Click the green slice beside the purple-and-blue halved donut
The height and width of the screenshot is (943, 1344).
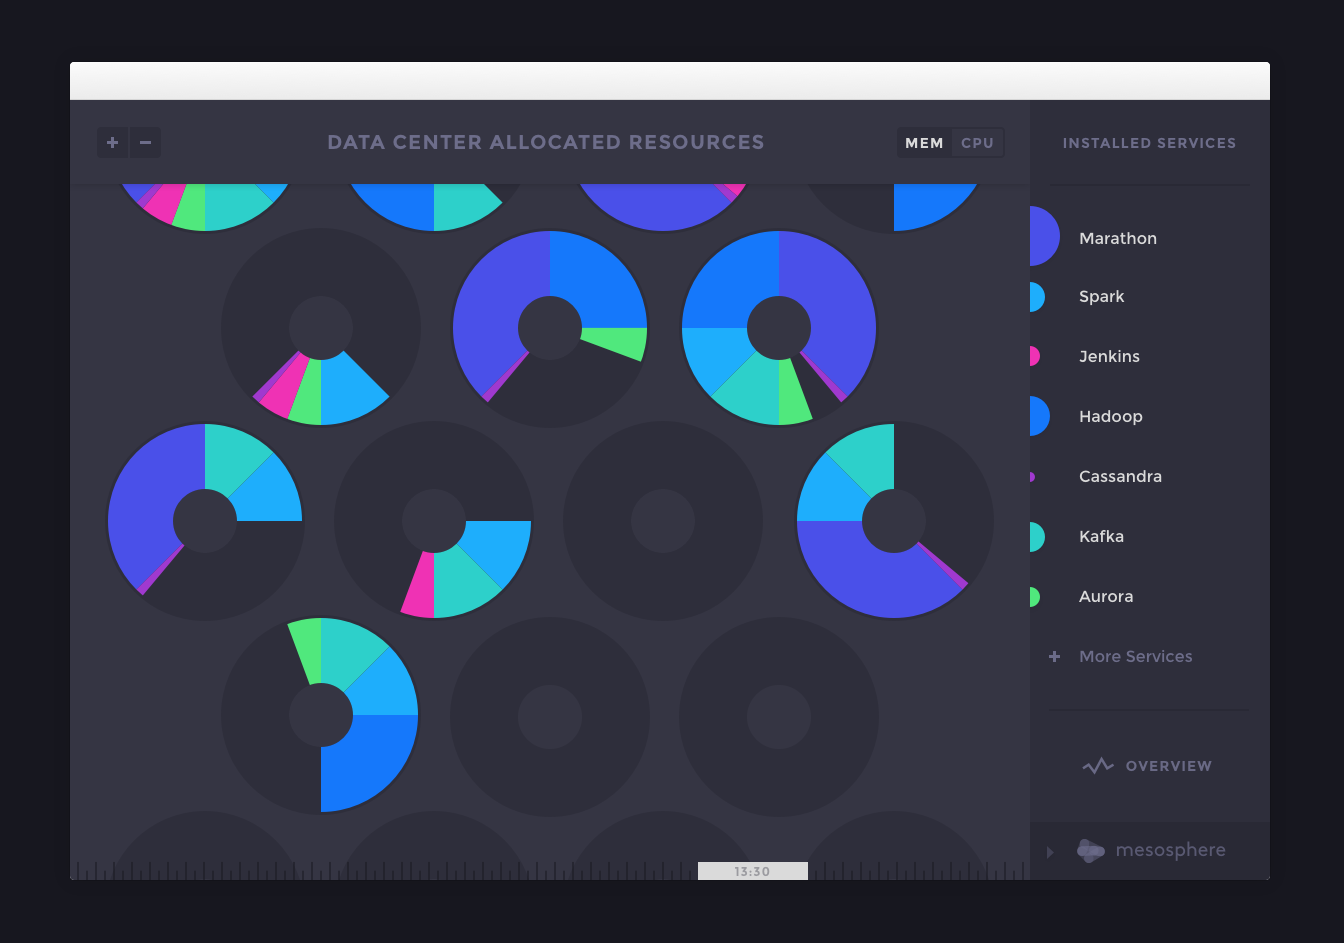[x=616, y=343]
